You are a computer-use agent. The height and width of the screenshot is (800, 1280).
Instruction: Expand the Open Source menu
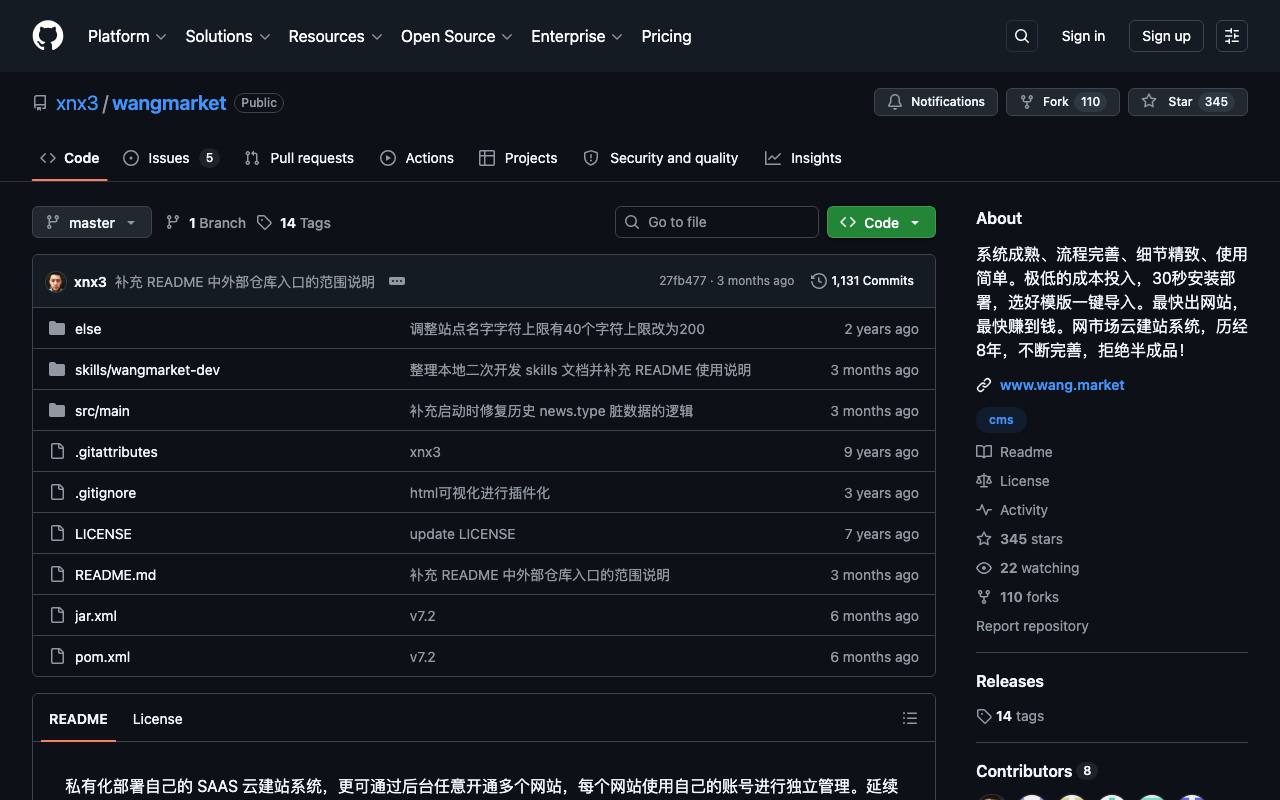[457, 36]
